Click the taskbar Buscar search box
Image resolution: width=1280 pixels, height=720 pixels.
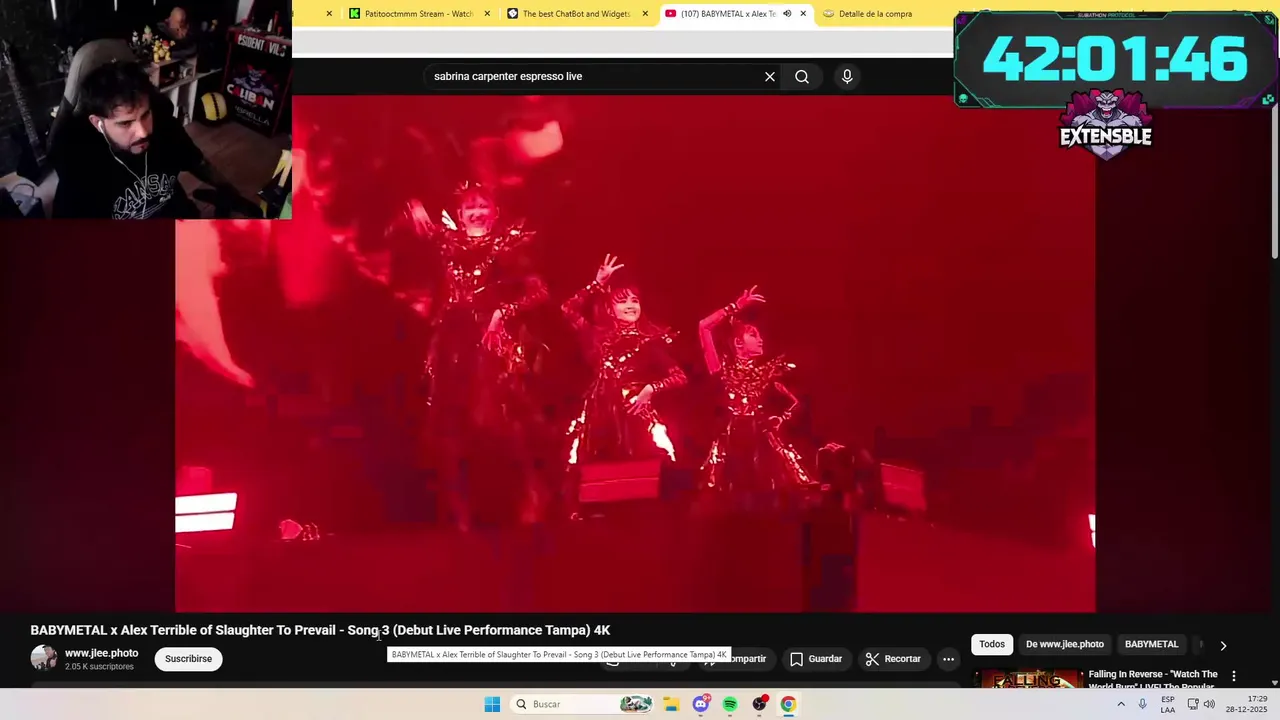coord(583,704)
